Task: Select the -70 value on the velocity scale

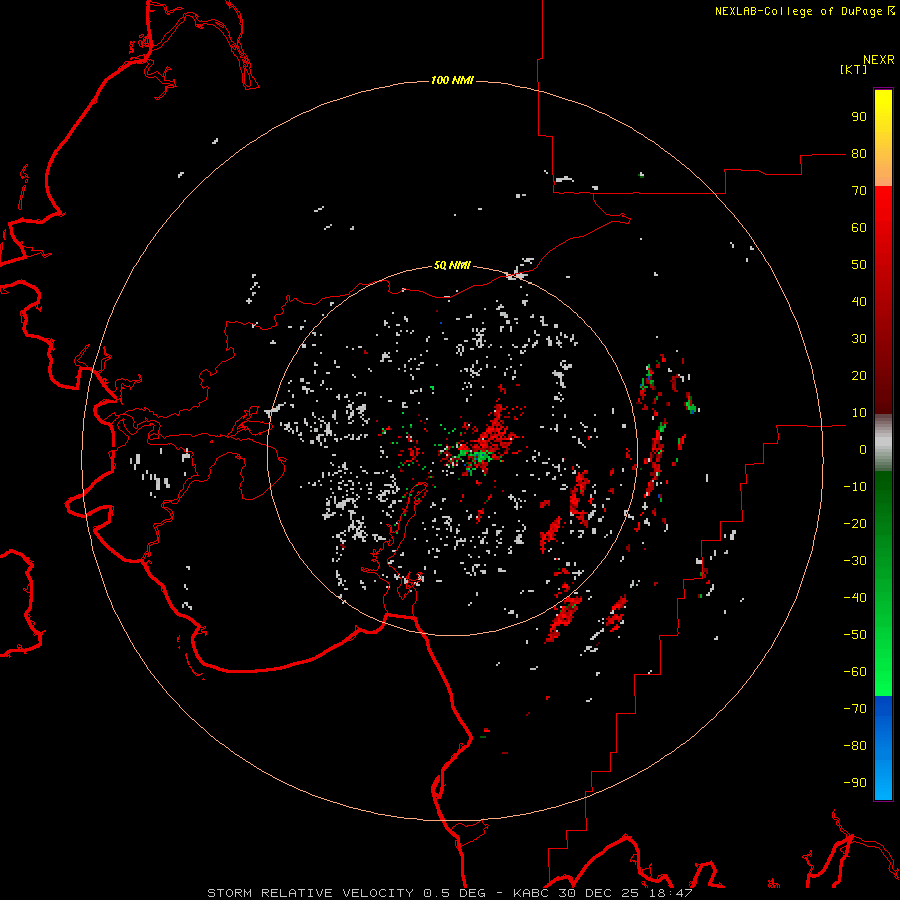Action: click(855, 708)
